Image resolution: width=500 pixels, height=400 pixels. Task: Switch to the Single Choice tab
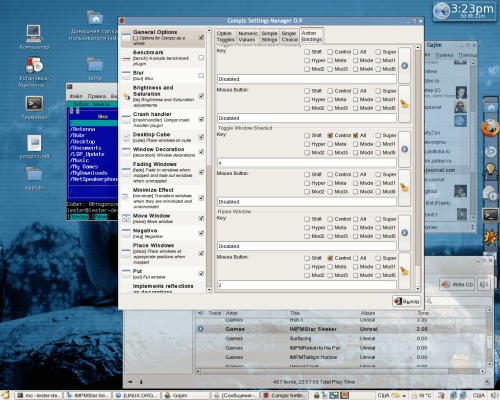(289, 36)
